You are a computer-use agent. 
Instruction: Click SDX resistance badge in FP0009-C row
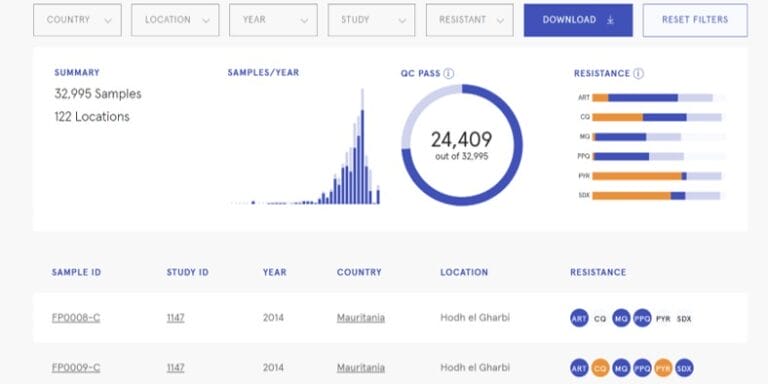pos(684,368)
